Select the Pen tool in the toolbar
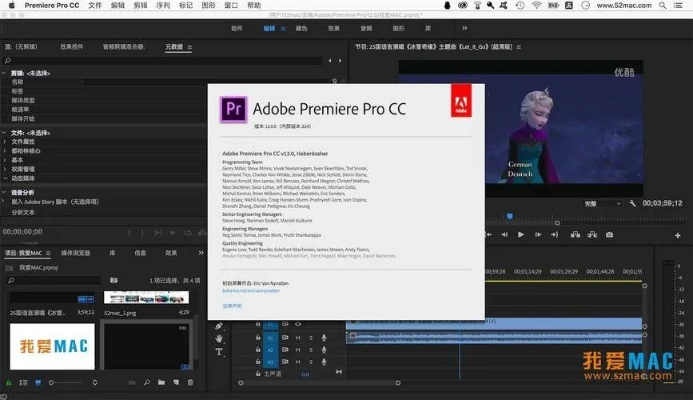Screen dimensions: 693x400 click(219, 326)
